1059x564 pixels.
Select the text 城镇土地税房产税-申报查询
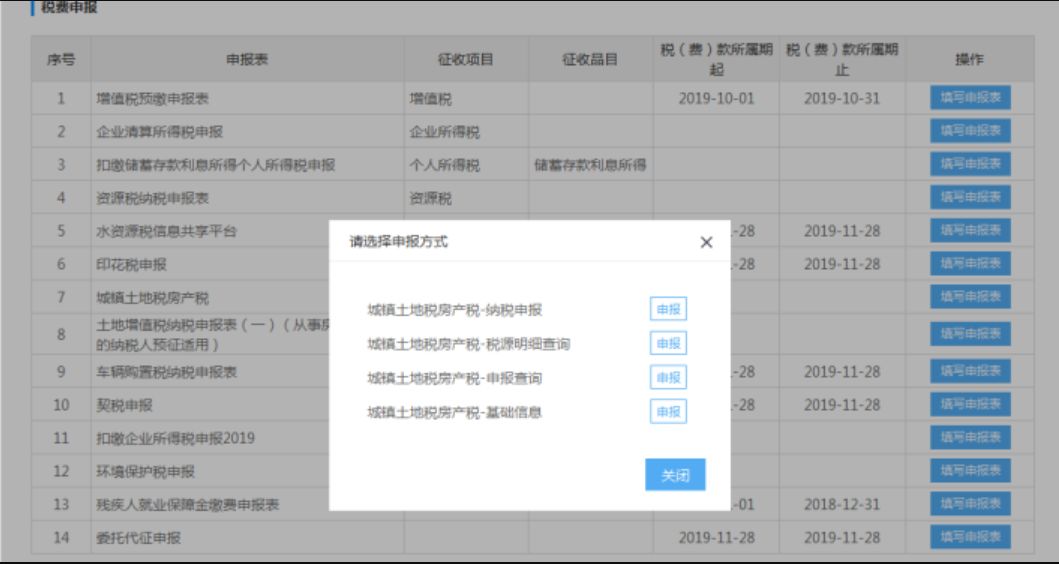point(455,378)
